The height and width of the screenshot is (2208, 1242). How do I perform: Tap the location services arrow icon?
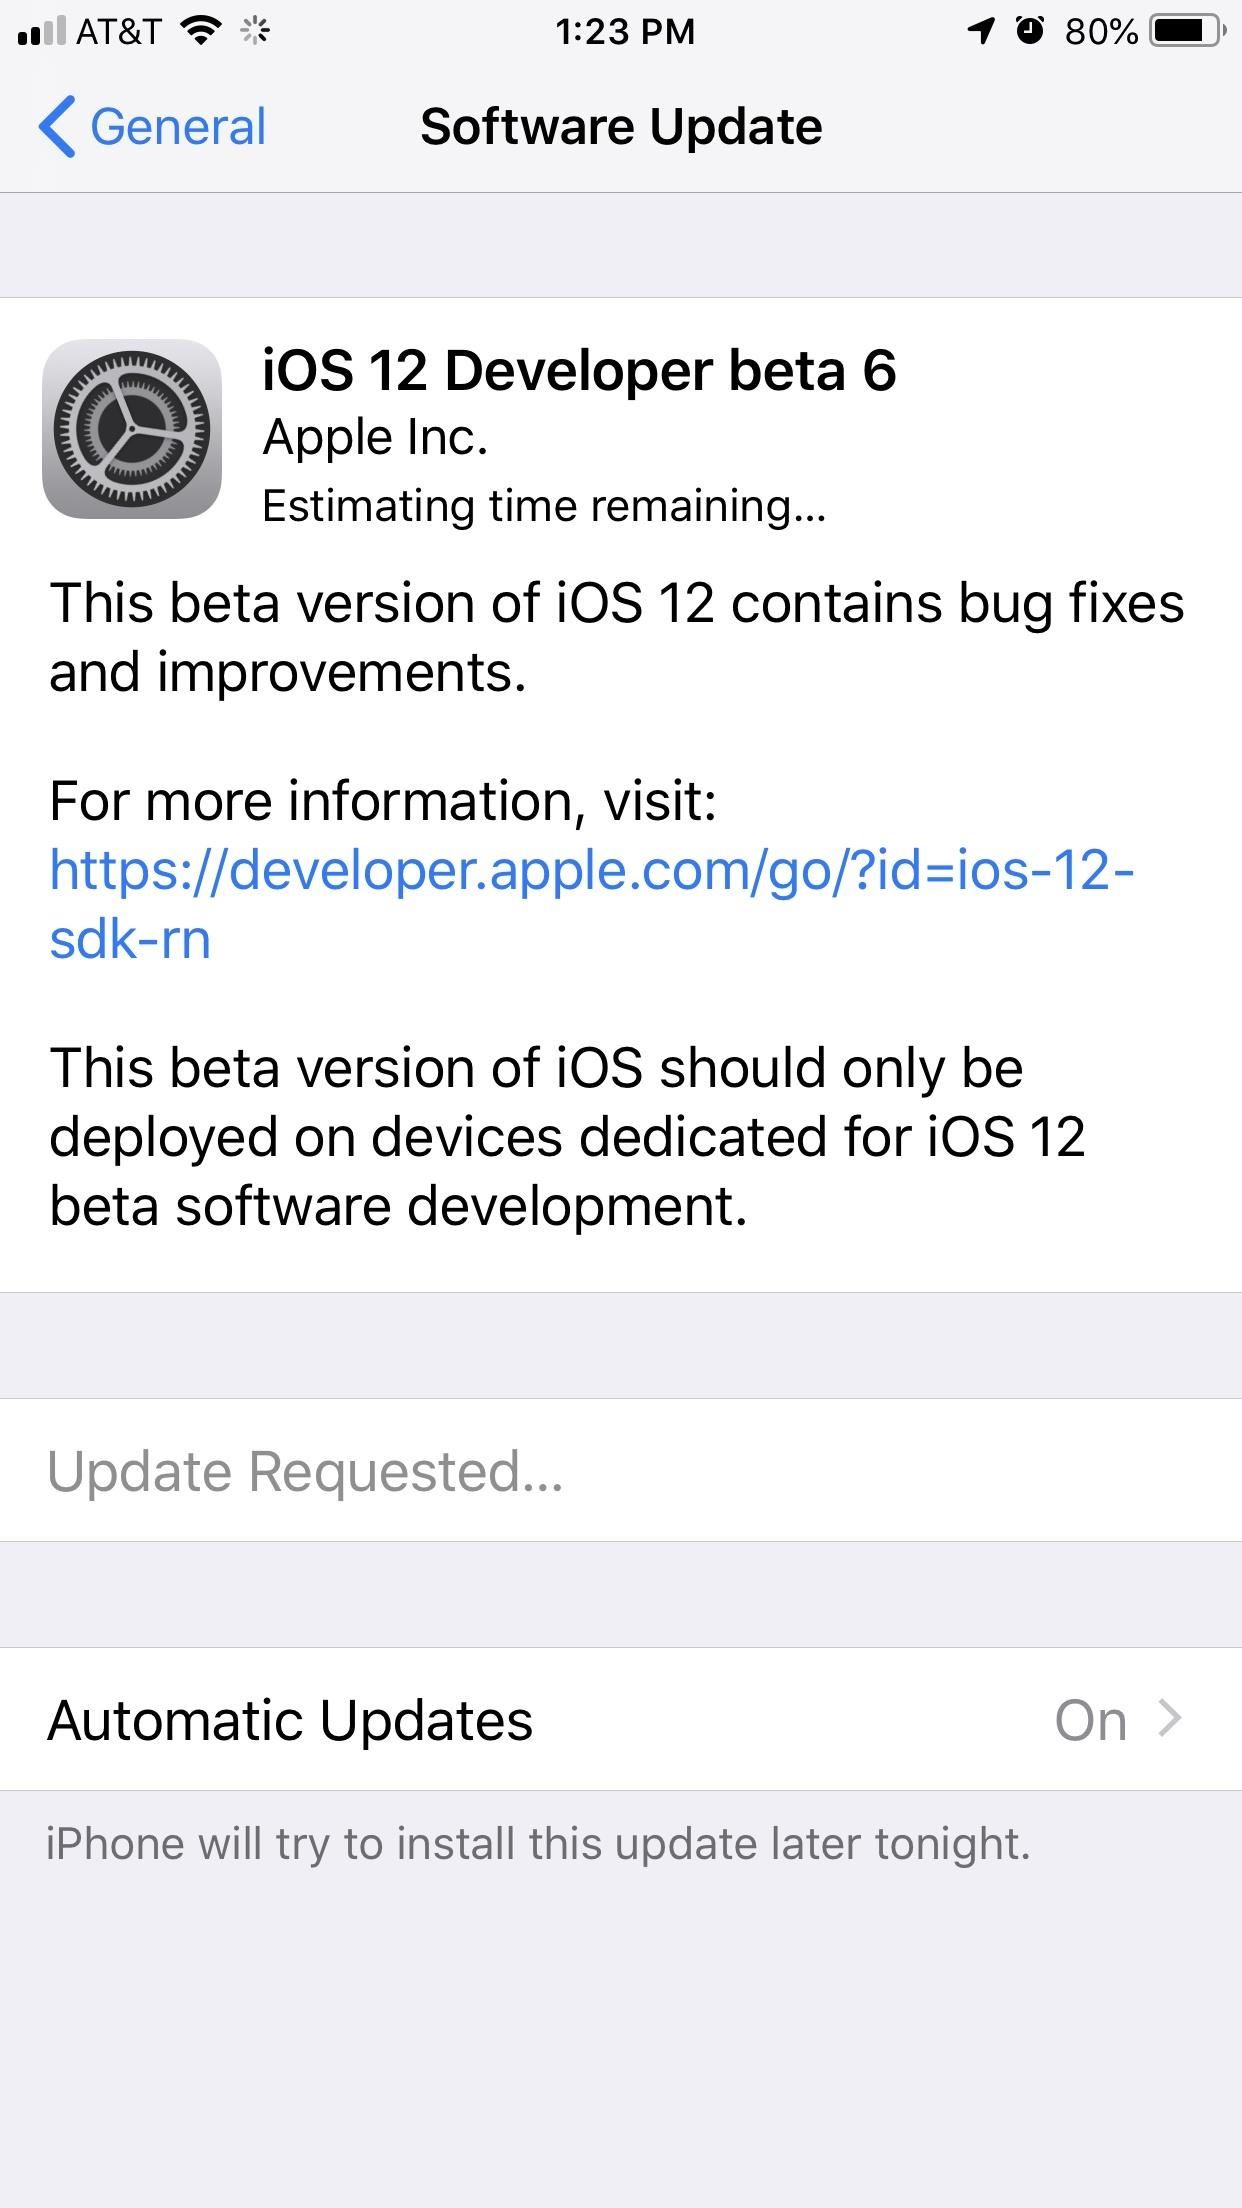coord(982,31)
